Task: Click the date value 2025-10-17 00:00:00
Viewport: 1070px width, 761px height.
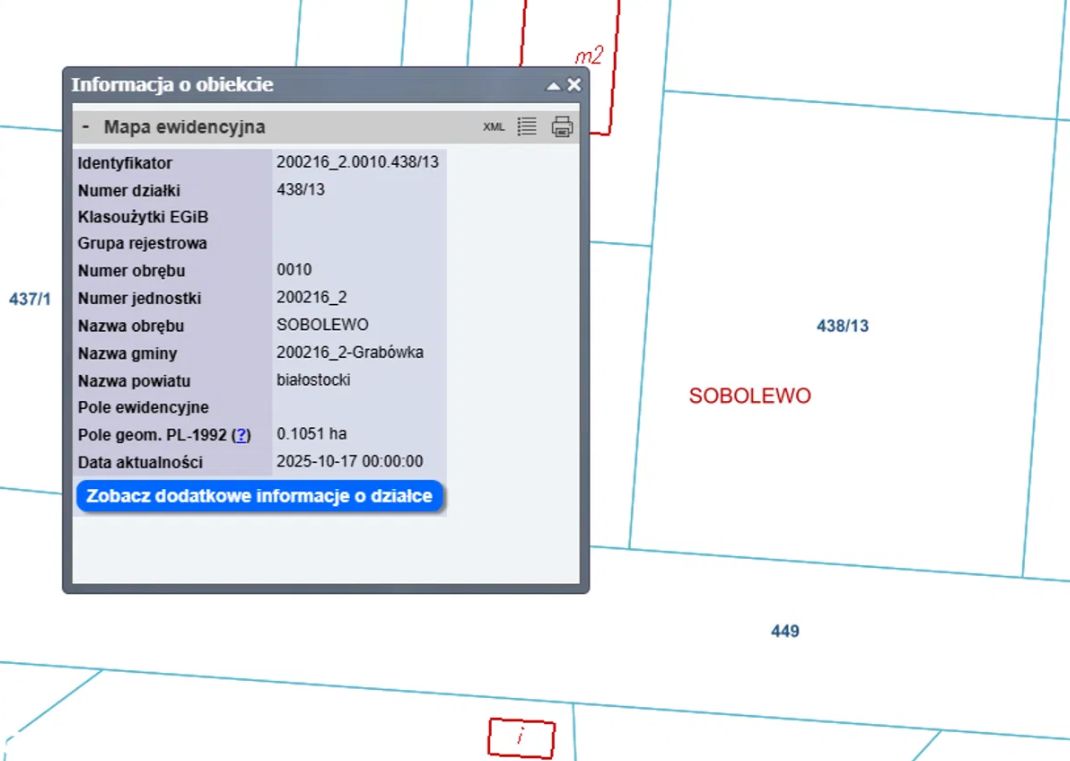Action: pyautogui.click(x=349, y=461)
